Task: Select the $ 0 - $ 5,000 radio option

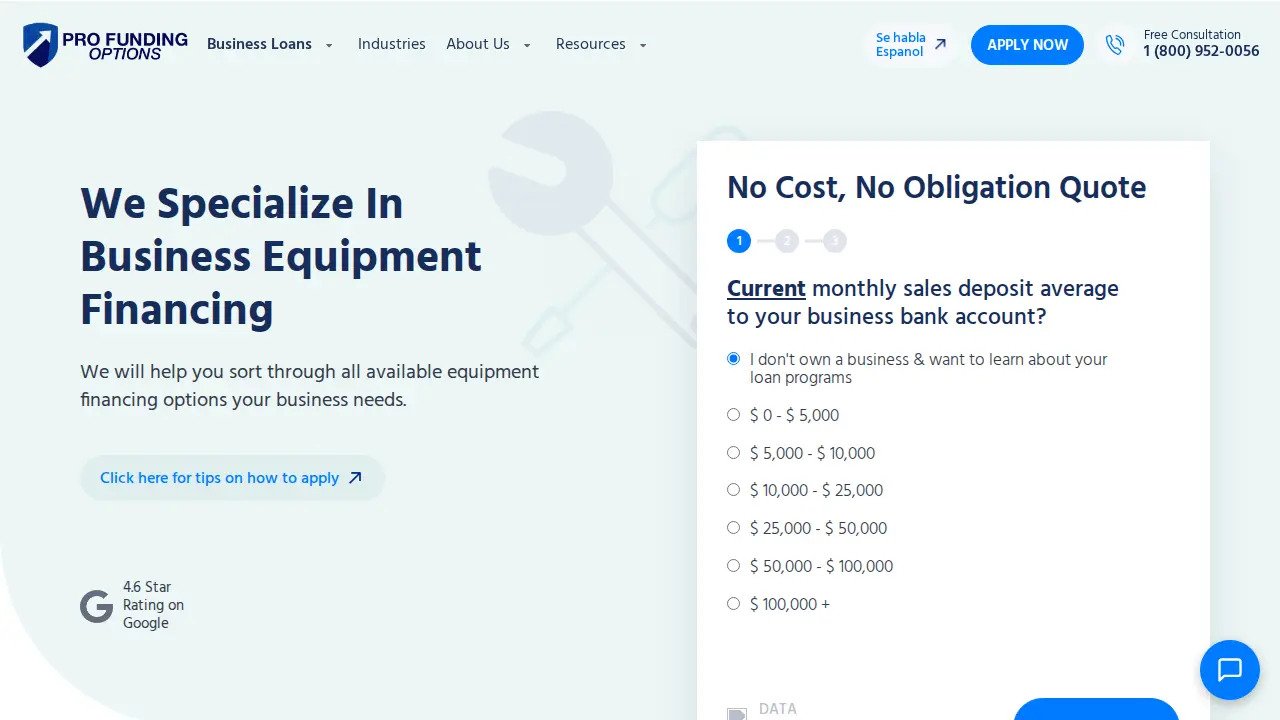Action: (x=733, y=415)
